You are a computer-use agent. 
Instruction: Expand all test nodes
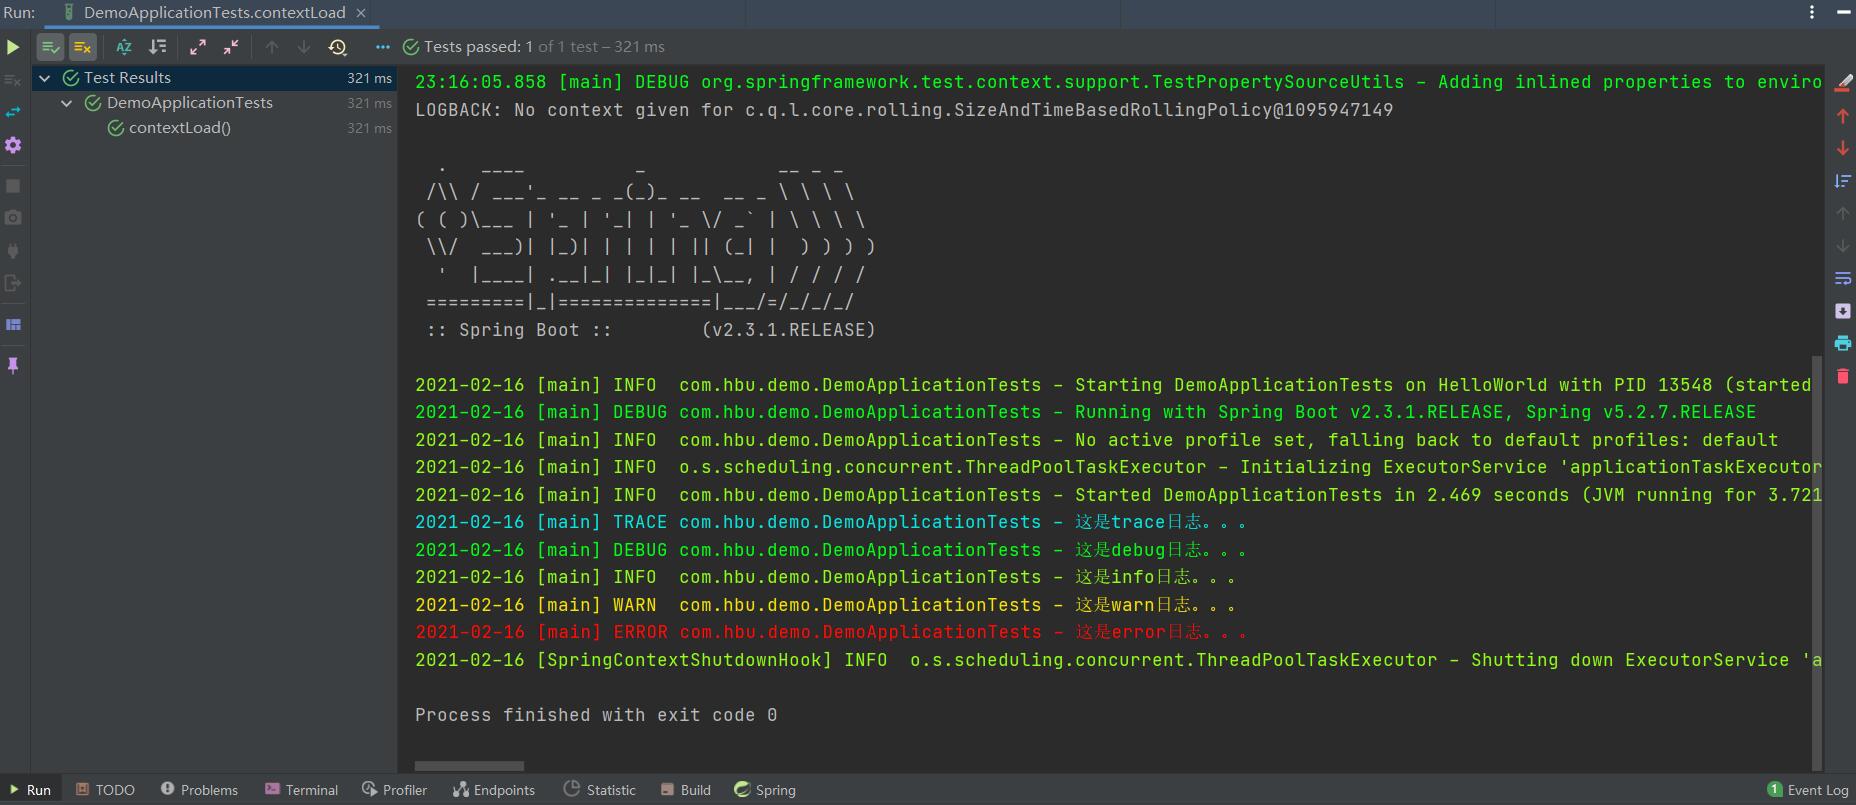(198, 47)
